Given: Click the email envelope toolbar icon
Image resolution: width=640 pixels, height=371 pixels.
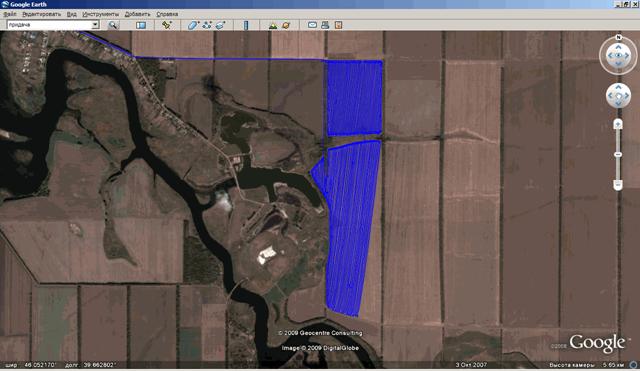Looking at the screenshot, I should [x=312, y=25].
